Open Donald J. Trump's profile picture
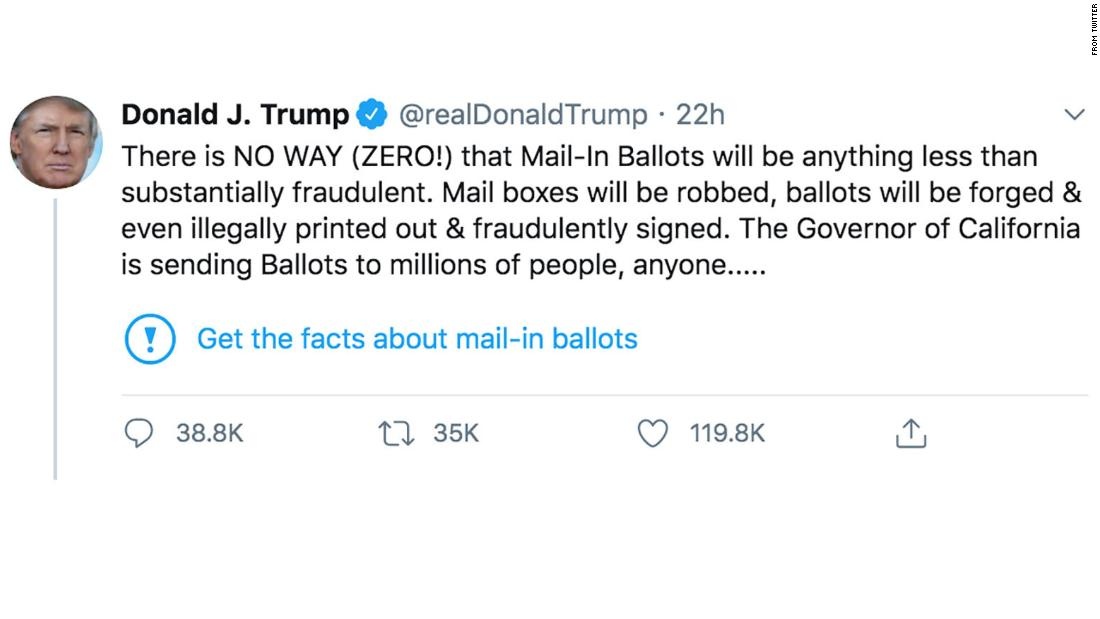The height and width of the screenshot is (619, 1100). pos(56,142)
